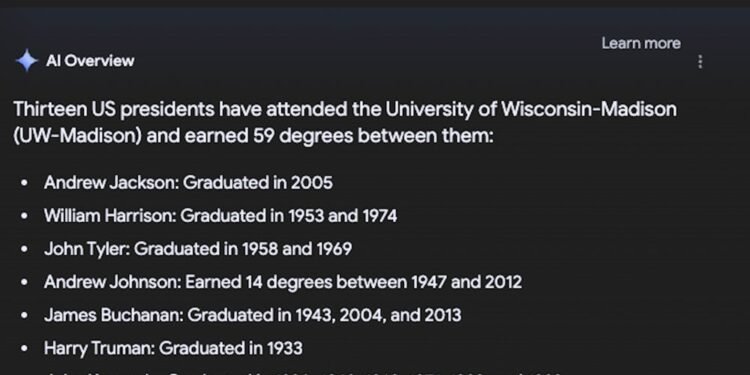Screen dimensions: 750x375
Task: Select the James Buchanan list entry
Action: (253, 315)
